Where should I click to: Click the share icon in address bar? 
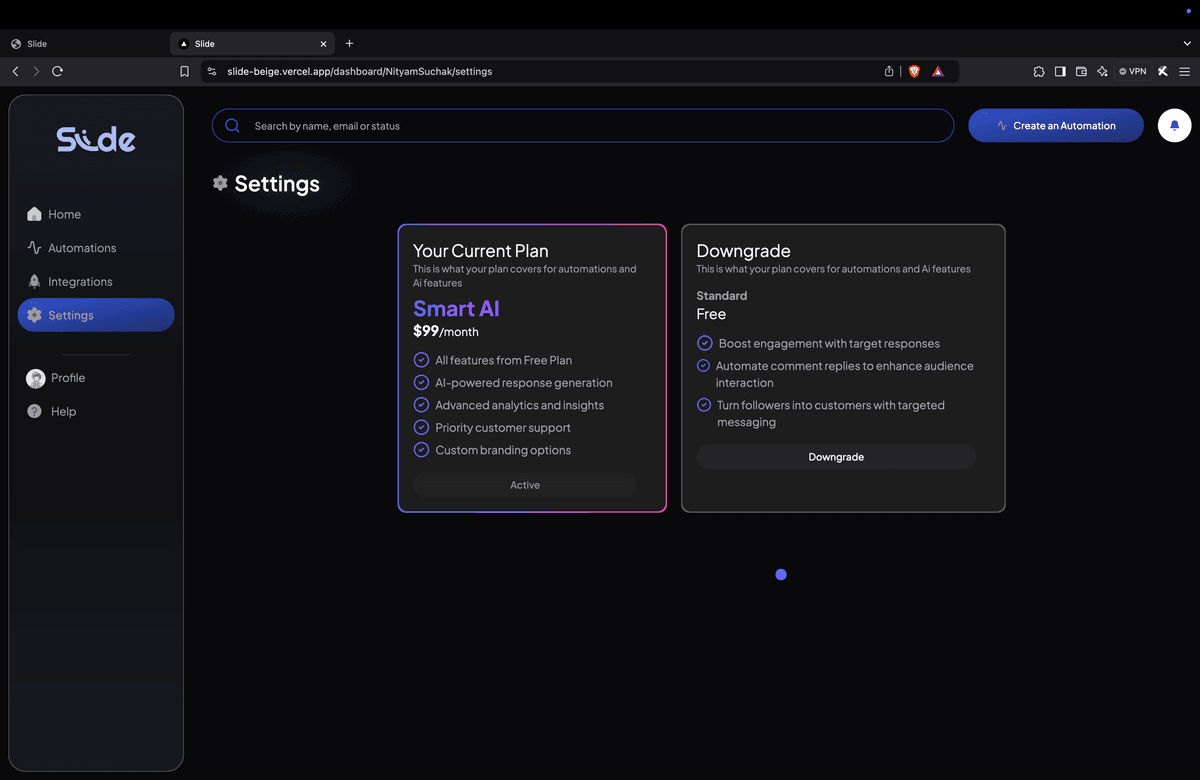tap(888, 71)
